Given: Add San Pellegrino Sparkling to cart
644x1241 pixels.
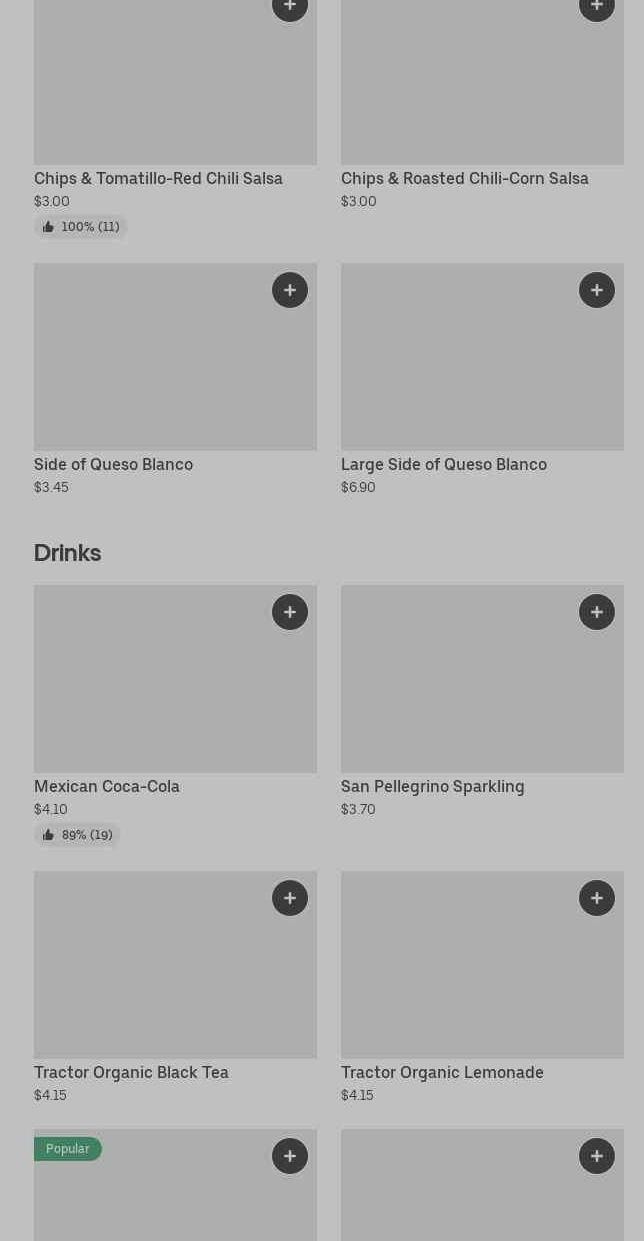Looking at the screenshot, I should [x=597, y=612].
